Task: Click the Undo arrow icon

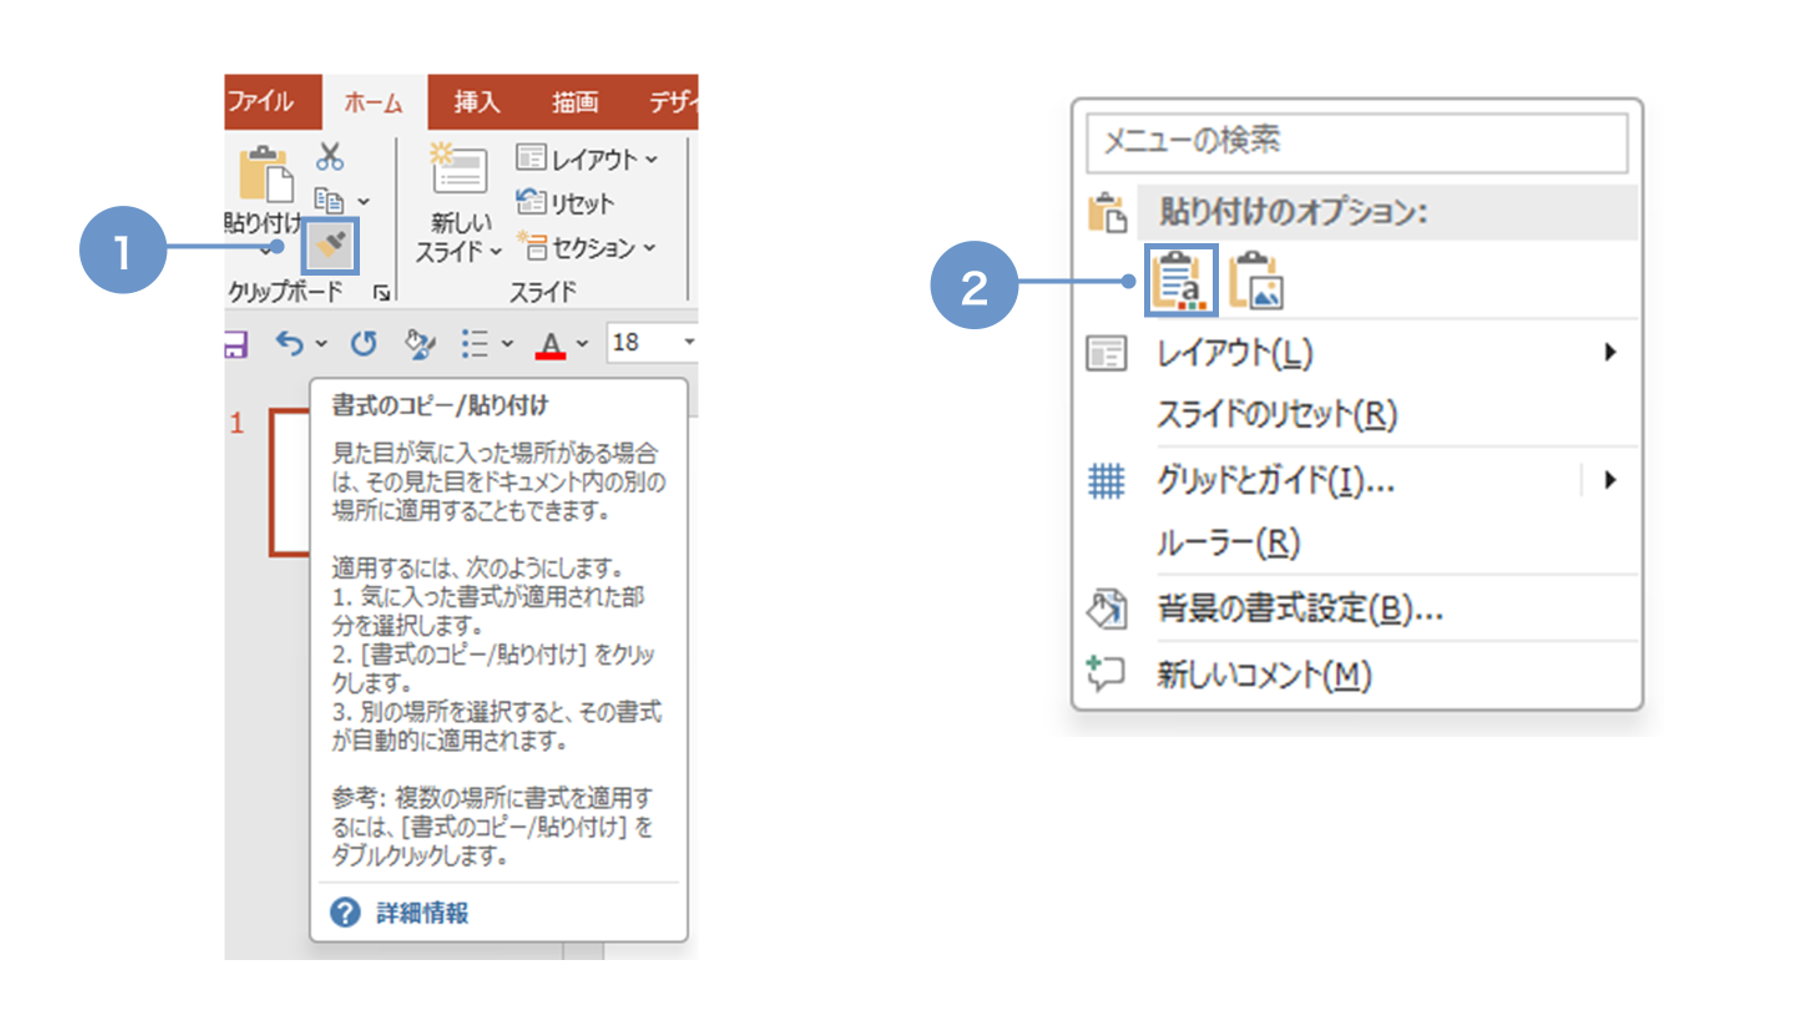Action: click(x=290, y=343)
